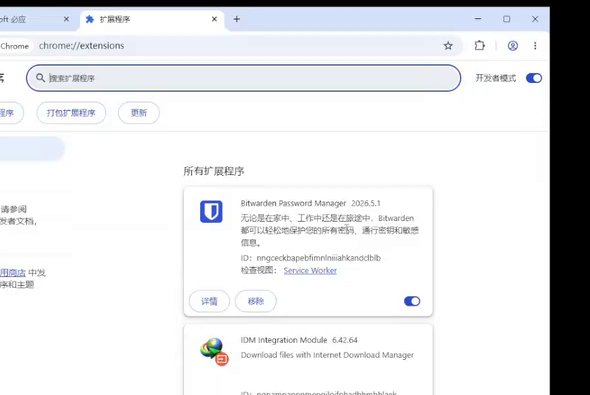Switch to the 扩展程序 tab
This screenshot has height=395, width=590.
[x=152, y=19]
